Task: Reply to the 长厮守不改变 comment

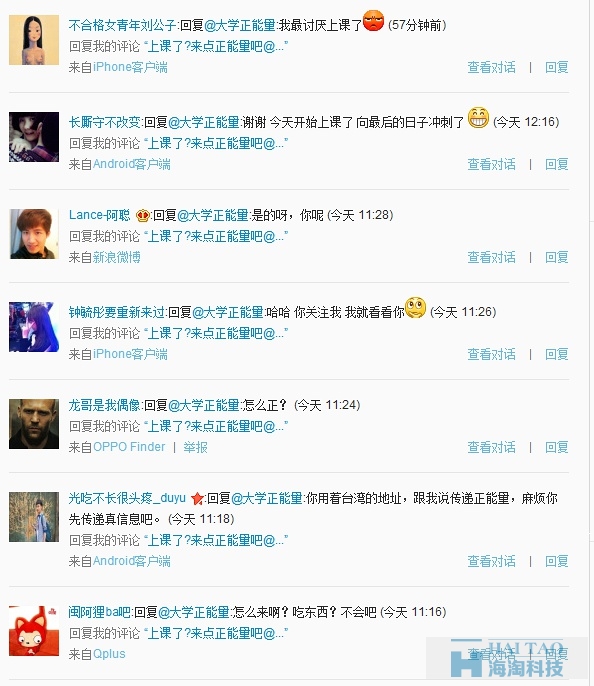Action: coord(556,164)
